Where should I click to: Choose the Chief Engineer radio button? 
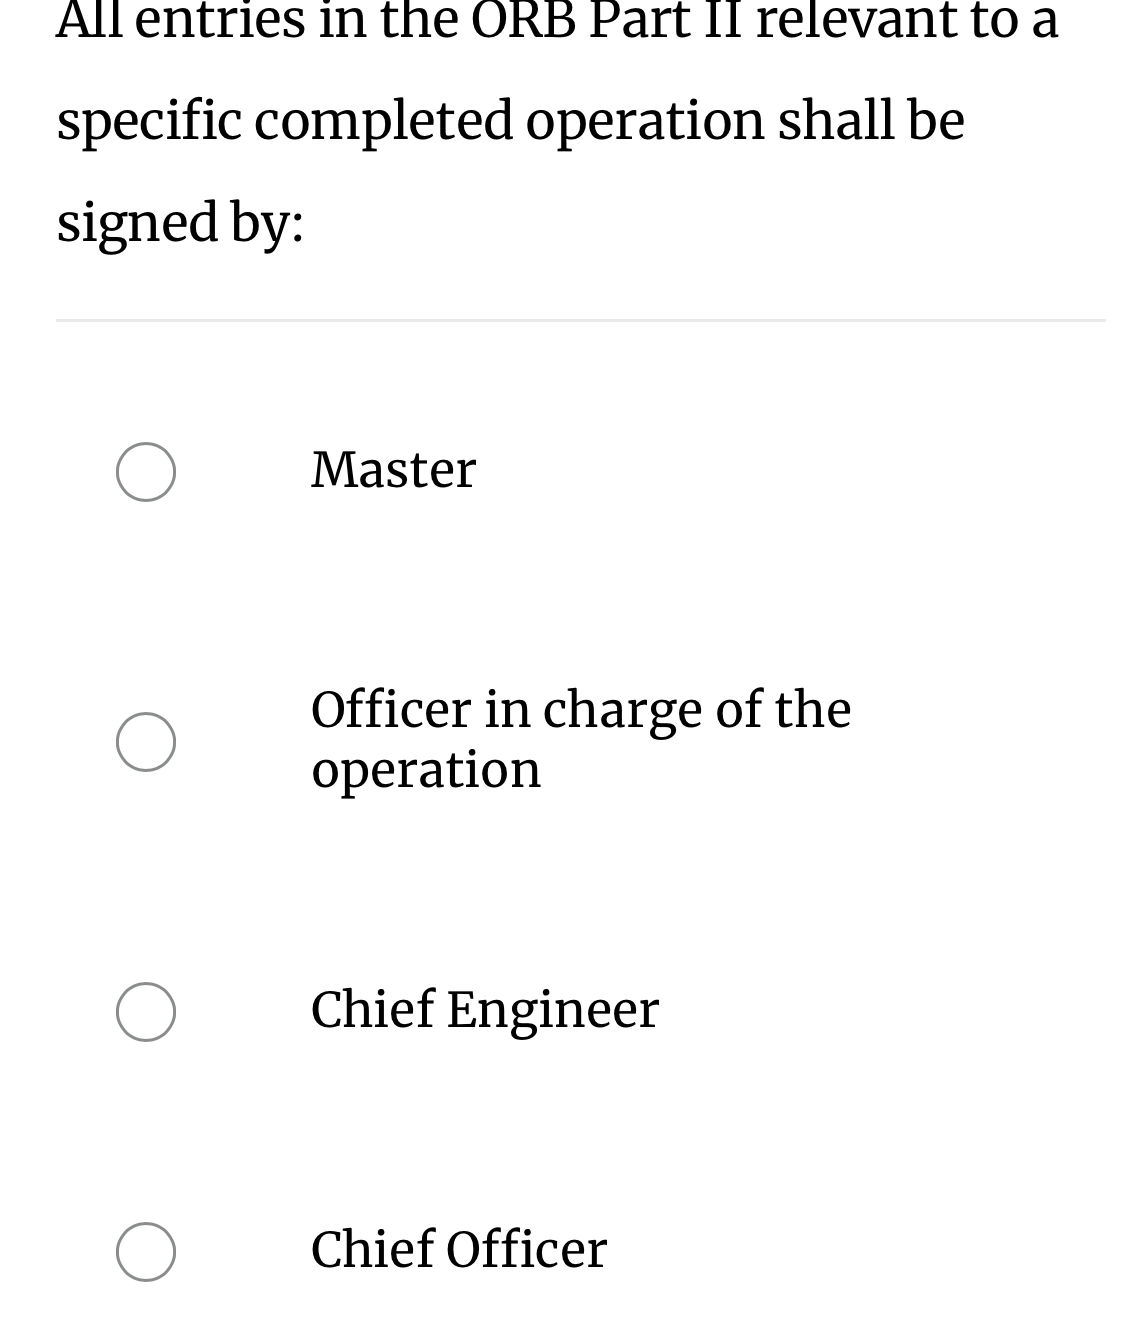coord(146,1010)
